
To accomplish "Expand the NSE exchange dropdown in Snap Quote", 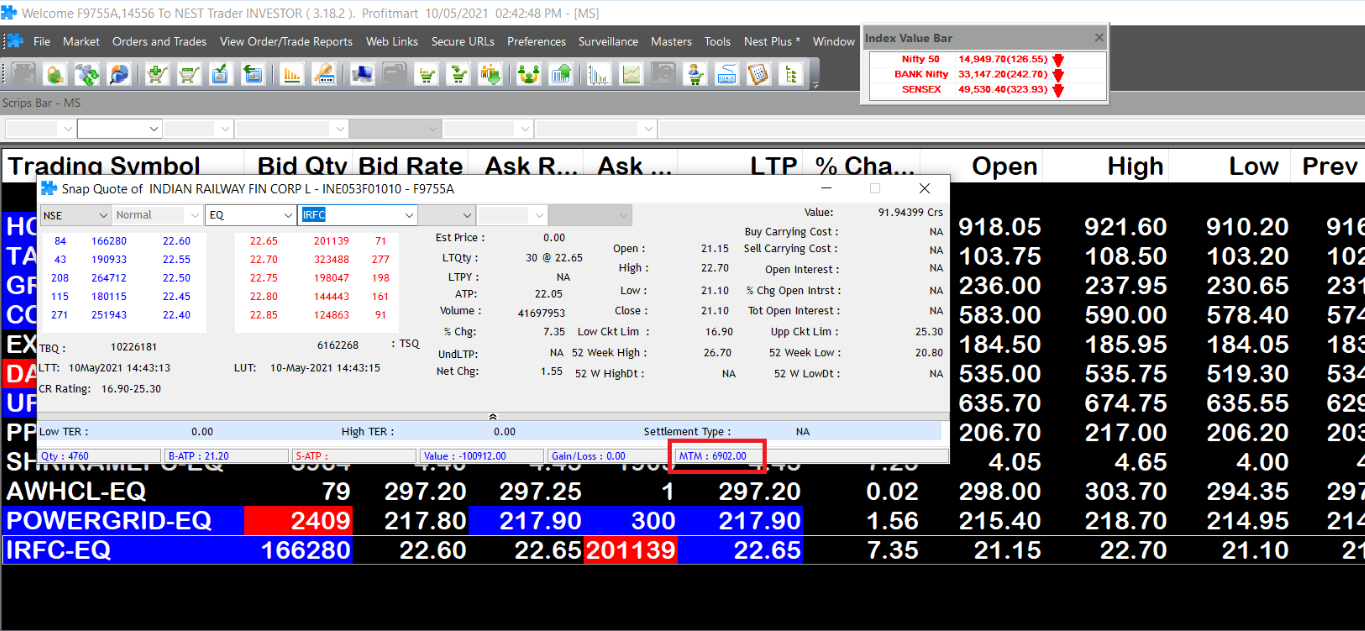I will [102, 215].
